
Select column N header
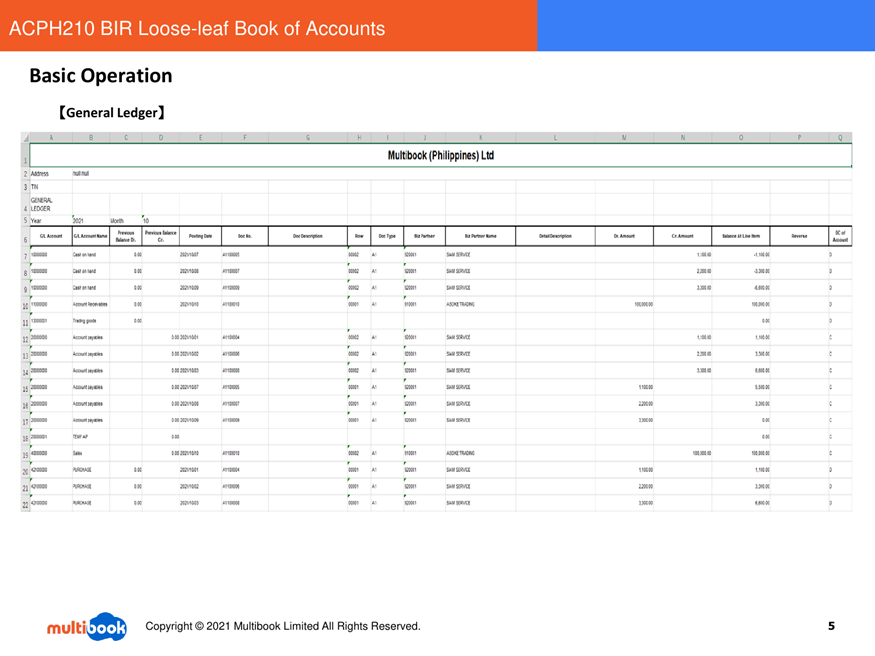coord(682,138)
